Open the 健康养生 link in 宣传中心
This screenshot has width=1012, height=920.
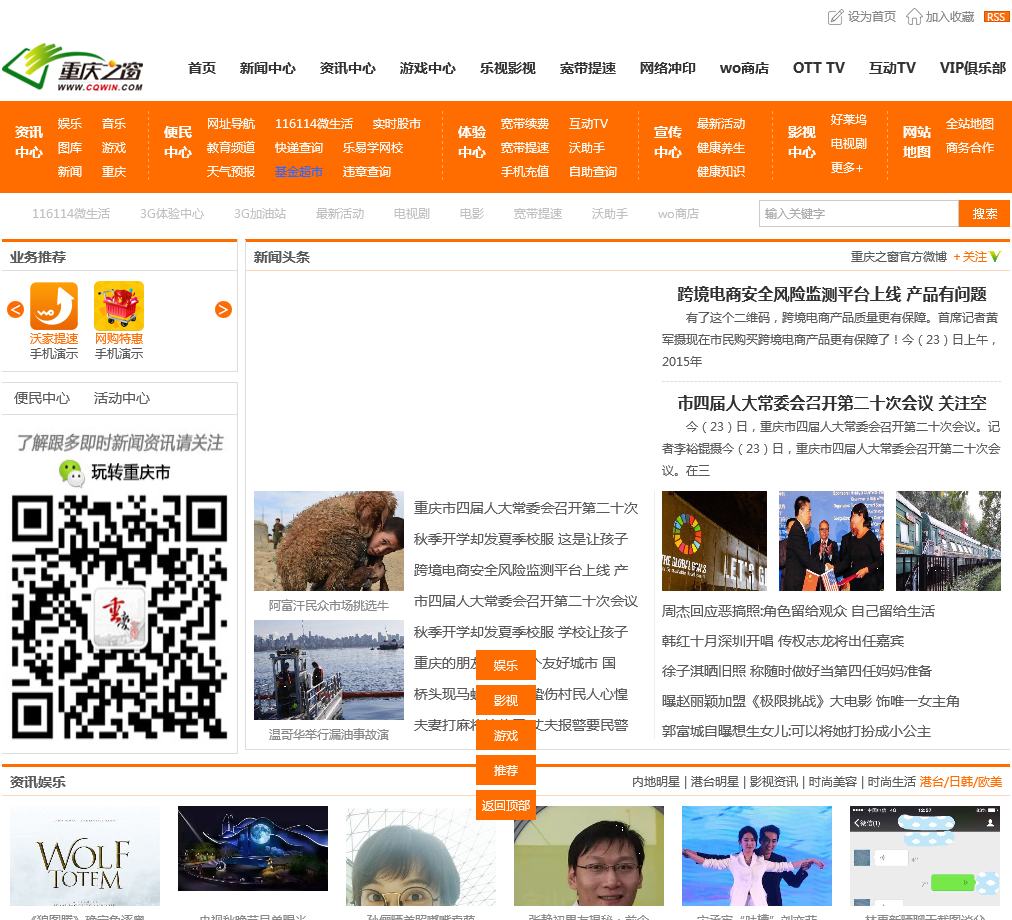point(721,148)
